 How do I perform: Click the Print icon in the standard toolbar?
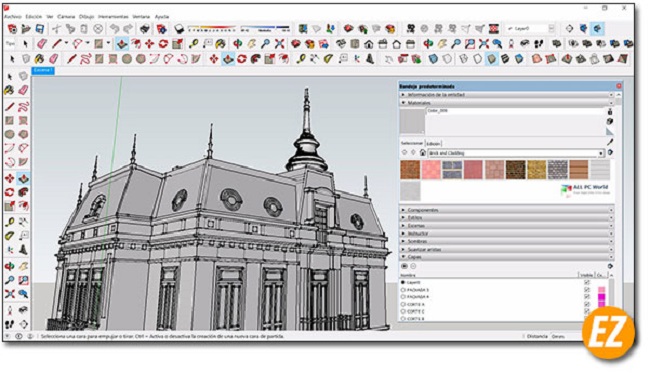[144, 29]
